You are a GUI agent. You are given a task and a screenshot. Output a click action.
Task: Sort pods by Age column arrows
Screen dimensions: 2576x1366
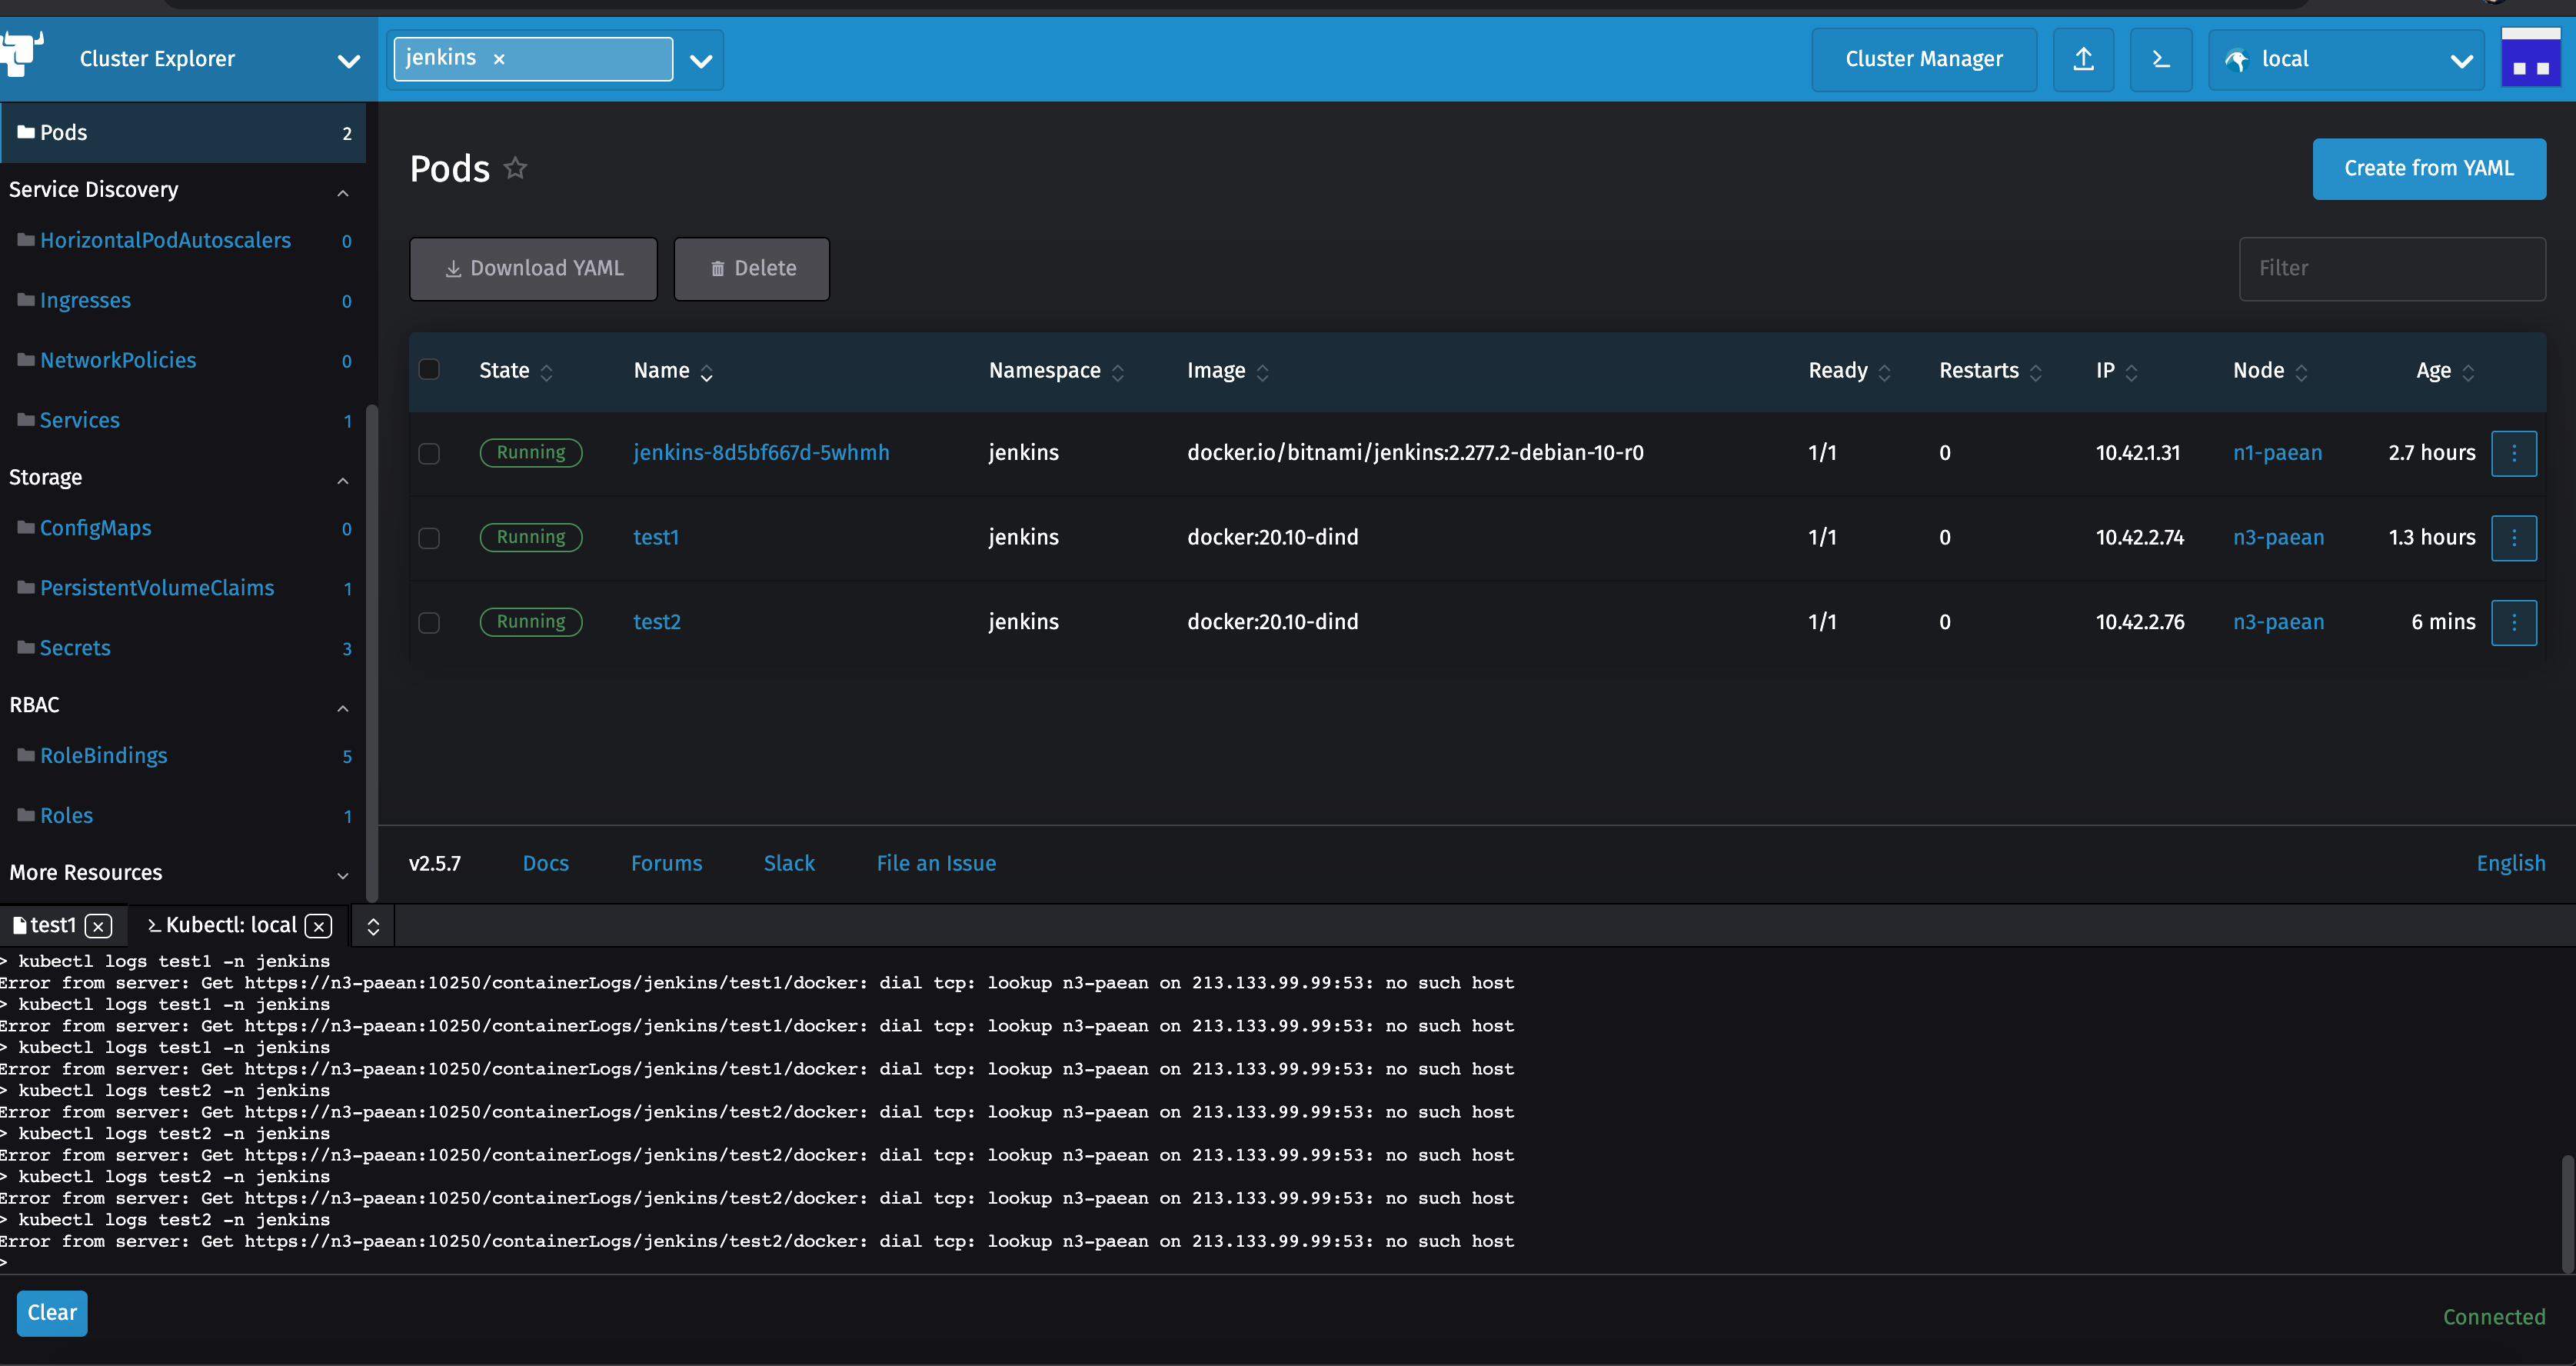coord(2468,372)
